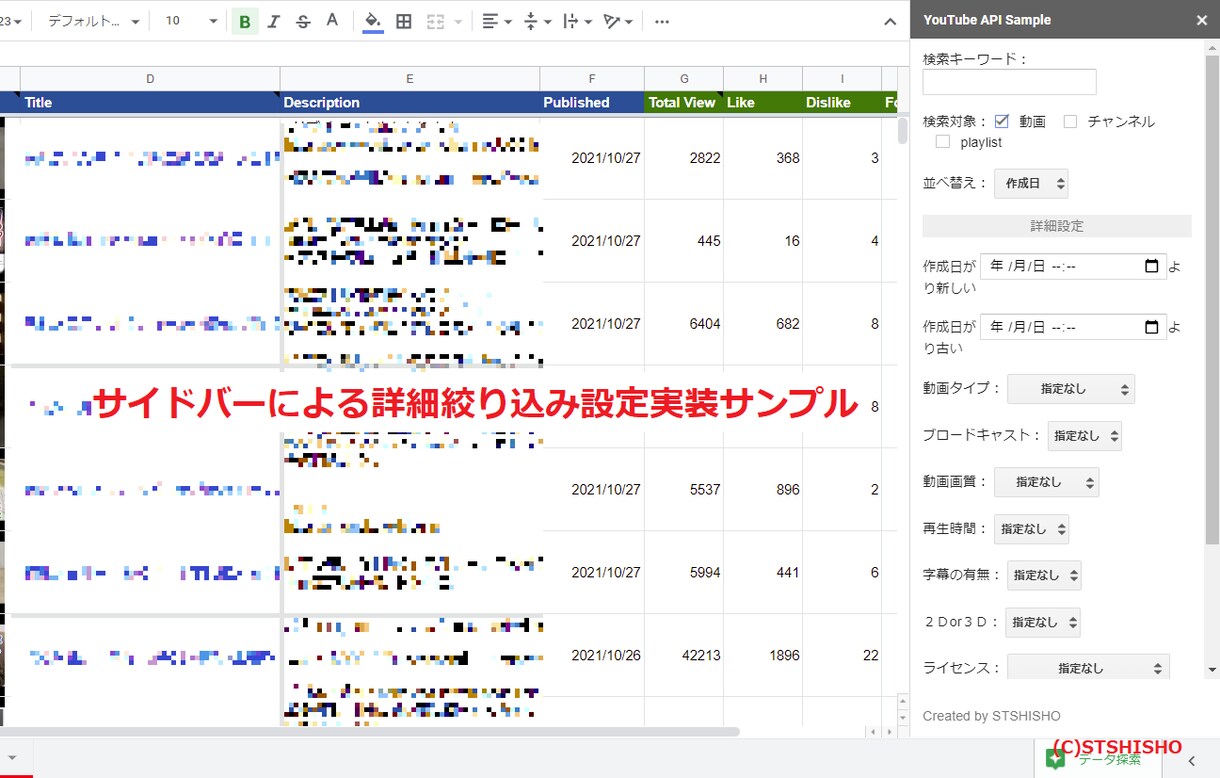Click the sidebar scroll down arrow
This screenshot has height=778, width=1220.
[x=1212, y=670]
